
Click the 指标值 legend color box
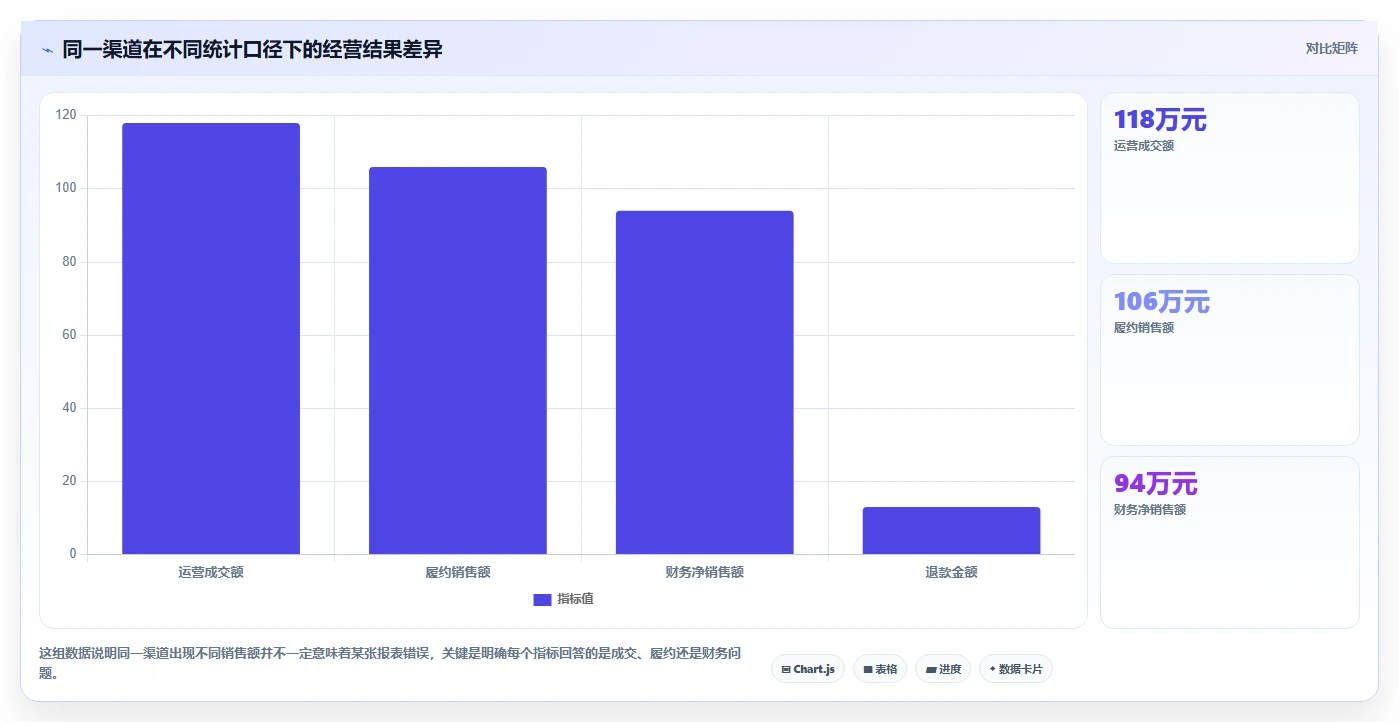[x=542, y=599]
